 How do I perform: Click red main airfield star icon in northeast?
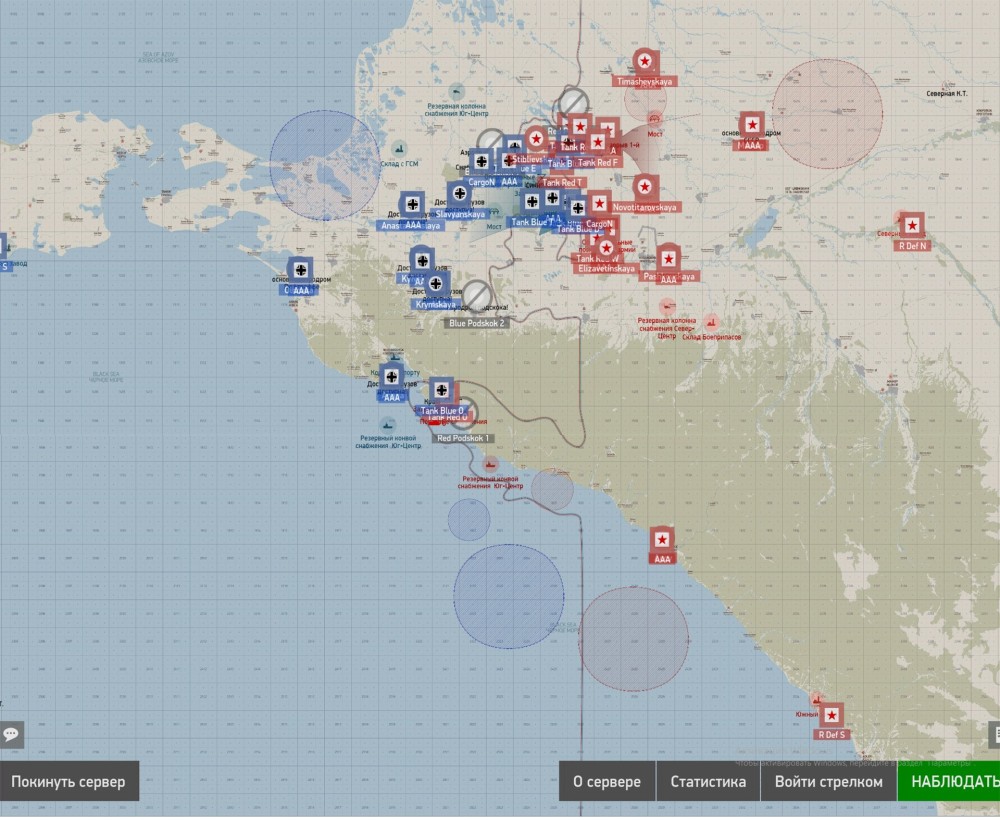click(x=752, y=125)
